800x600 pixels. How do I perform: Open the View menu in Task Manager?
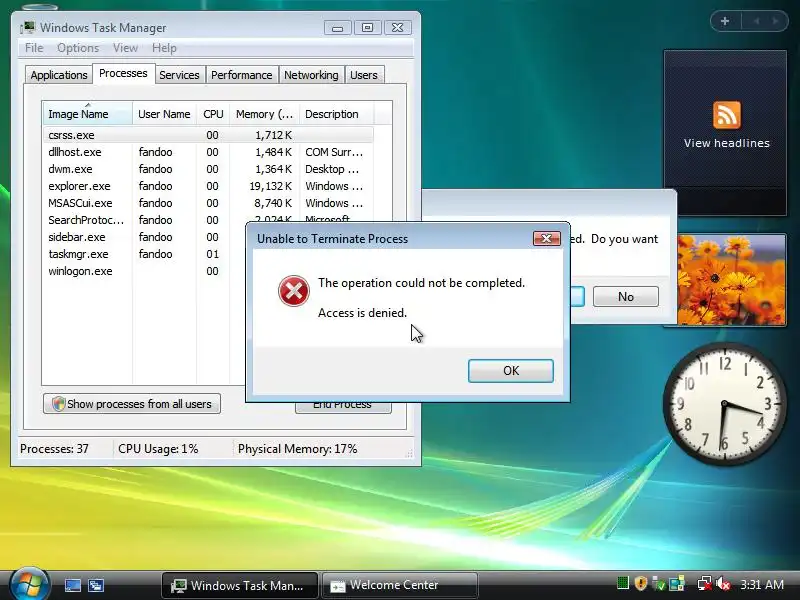[x=125, y=48]
